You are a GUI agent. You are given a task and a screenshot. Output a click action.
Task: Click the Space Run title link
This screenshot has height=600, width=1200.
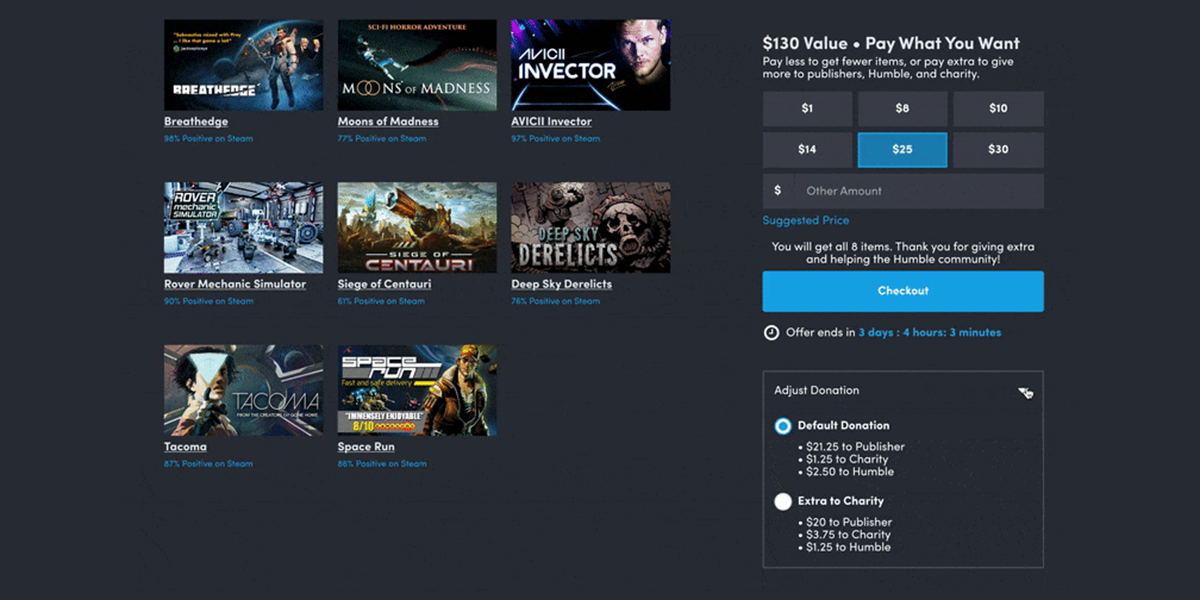click(367, 447)
